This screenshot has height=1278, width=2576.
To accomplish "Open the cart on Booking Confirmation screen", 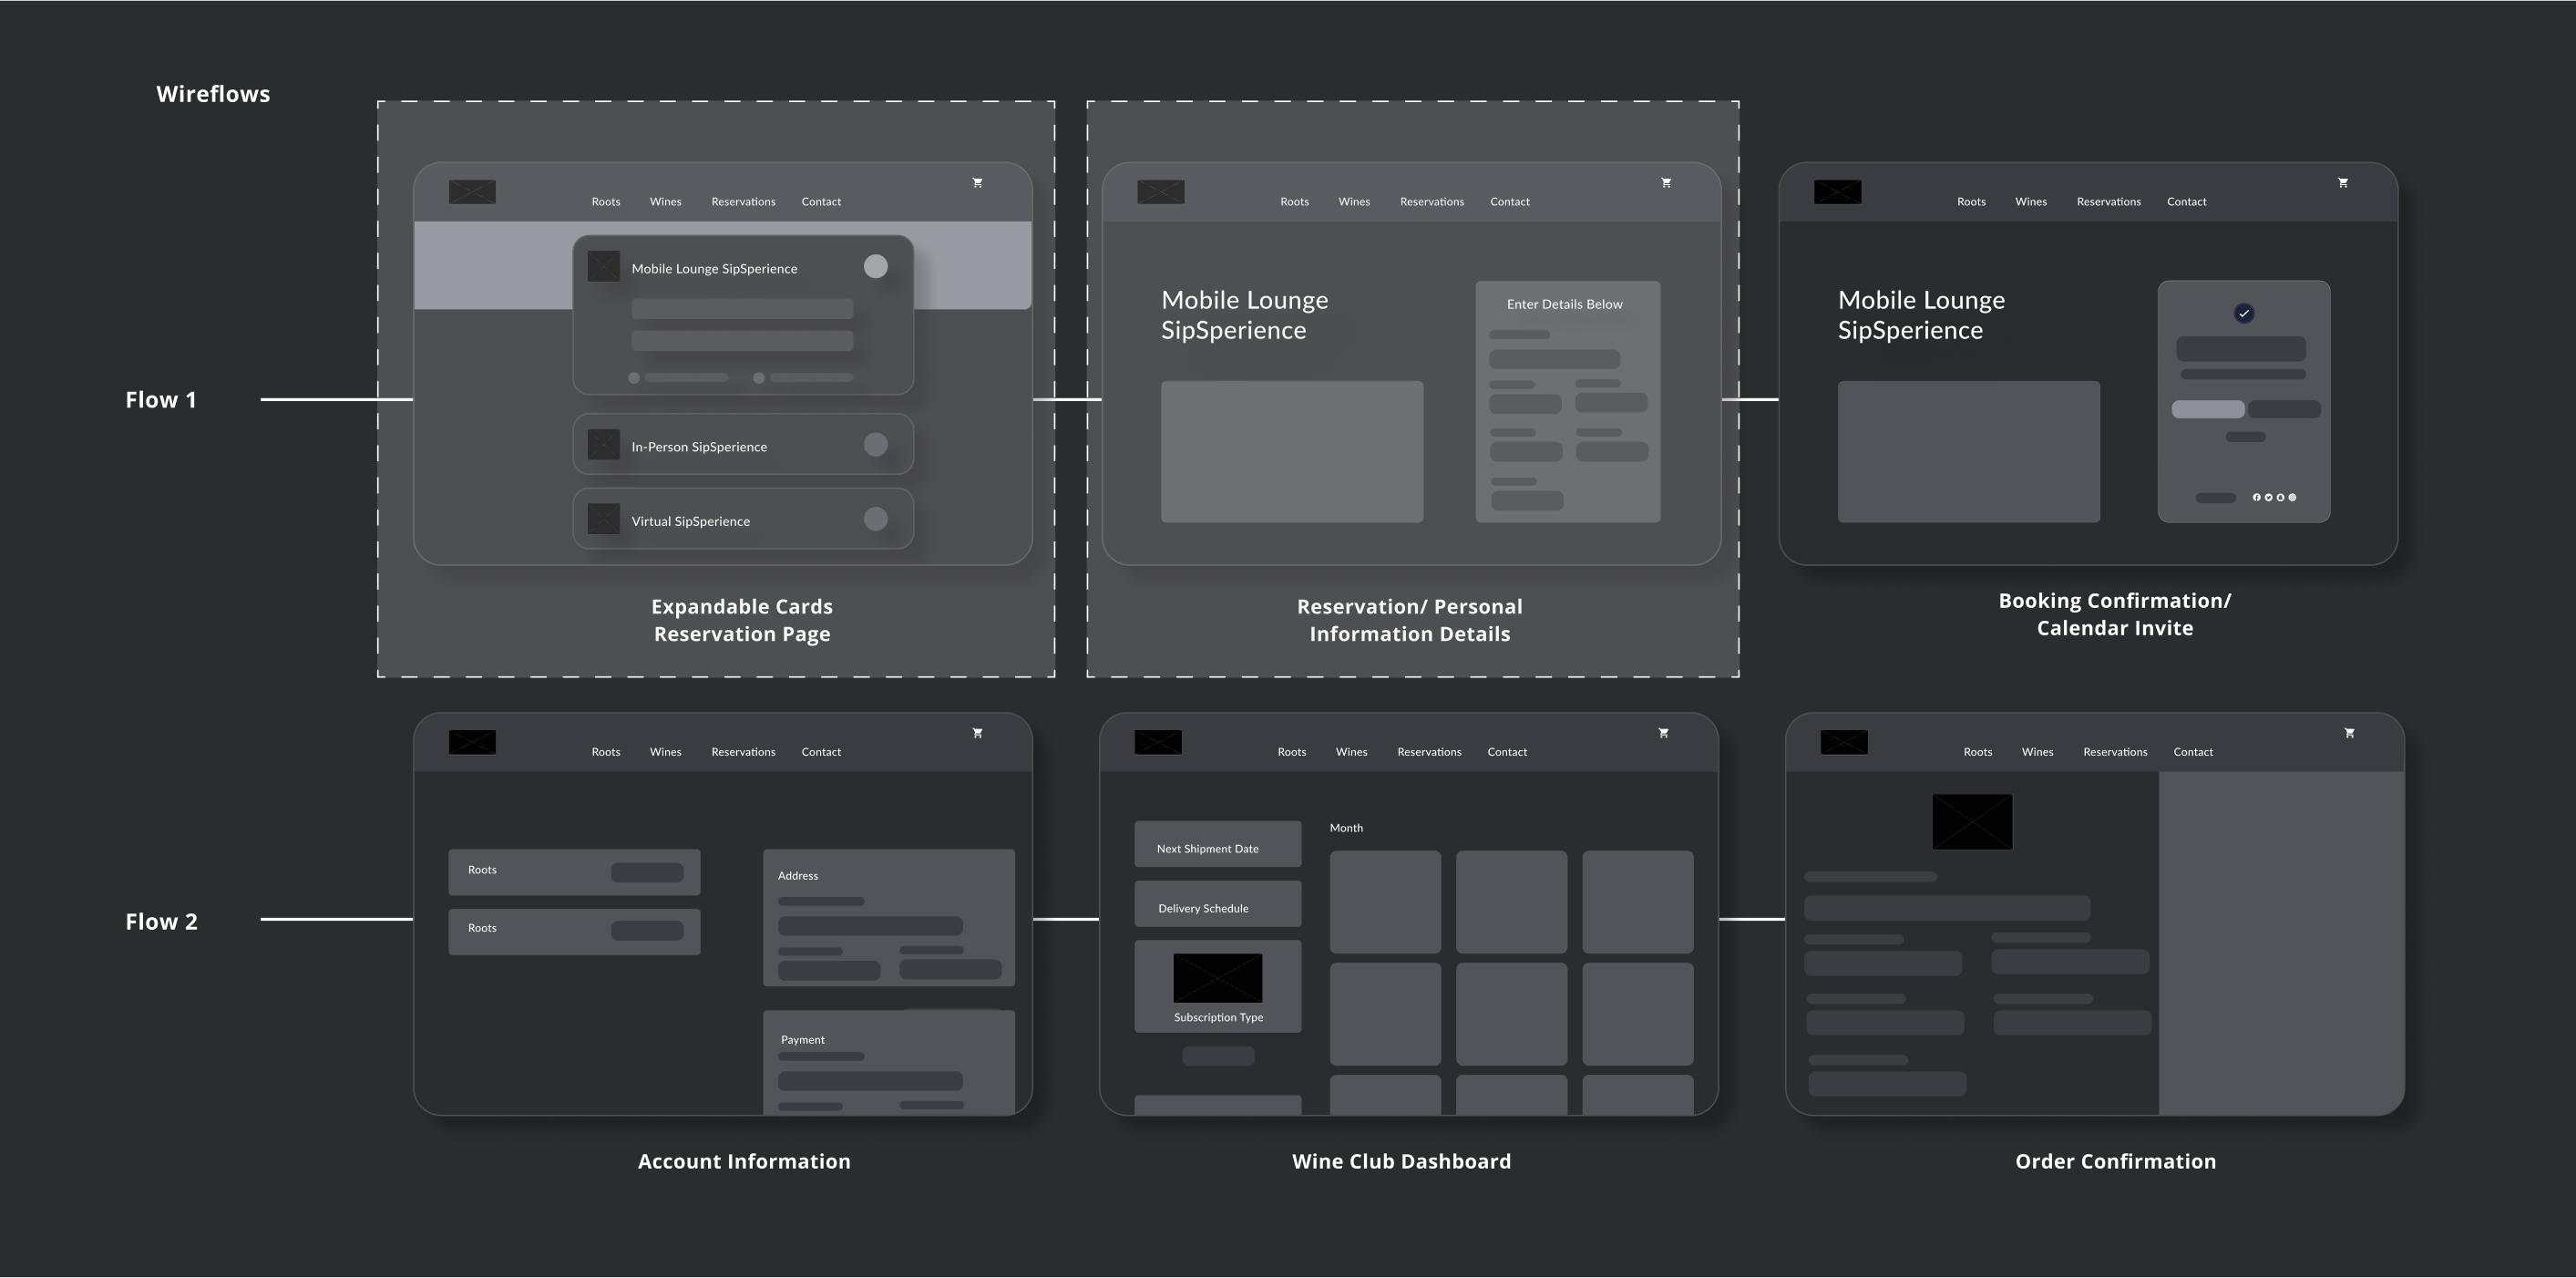I will (x=2344, y=183).
